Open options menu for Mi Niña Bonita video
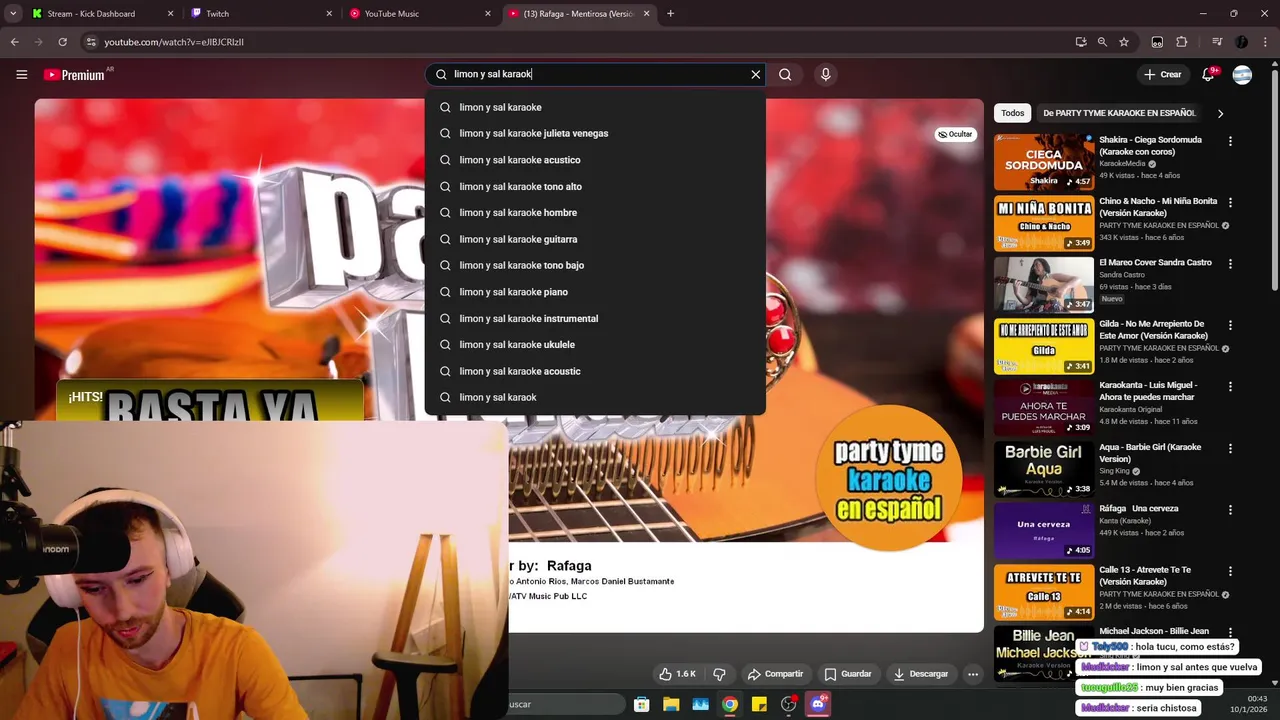The height and width of the screenshot is (720, 1280). pyautogui.click(x=1230, y=202)
